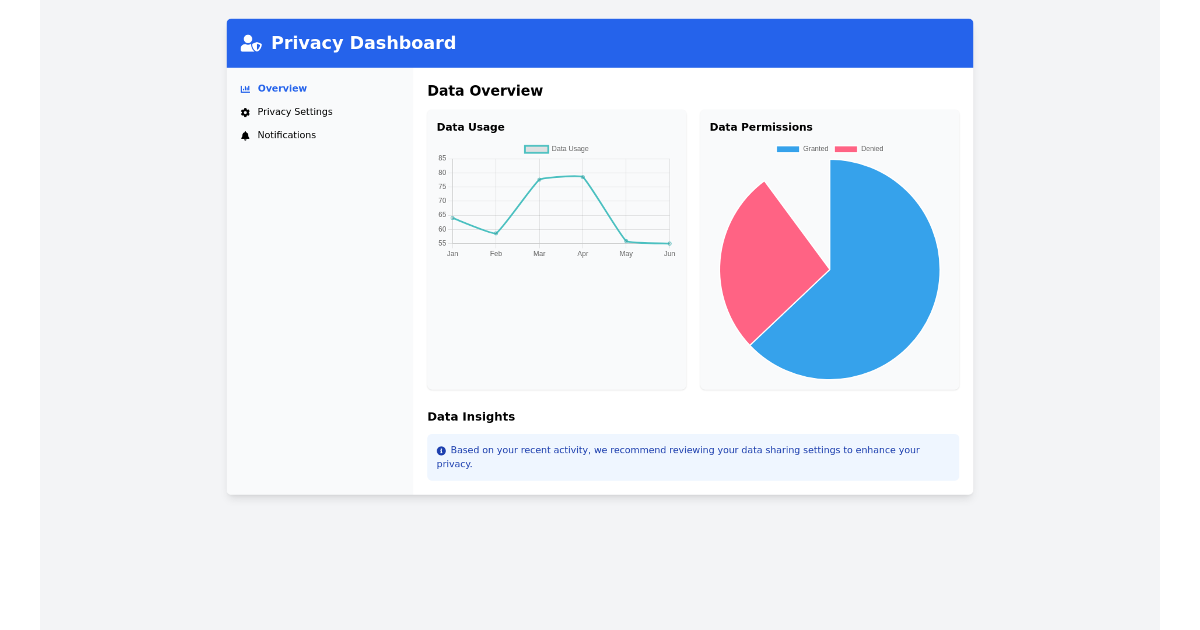Expand the Data Usage chart panel
The image size is (1200, 630).
[470, 127]
